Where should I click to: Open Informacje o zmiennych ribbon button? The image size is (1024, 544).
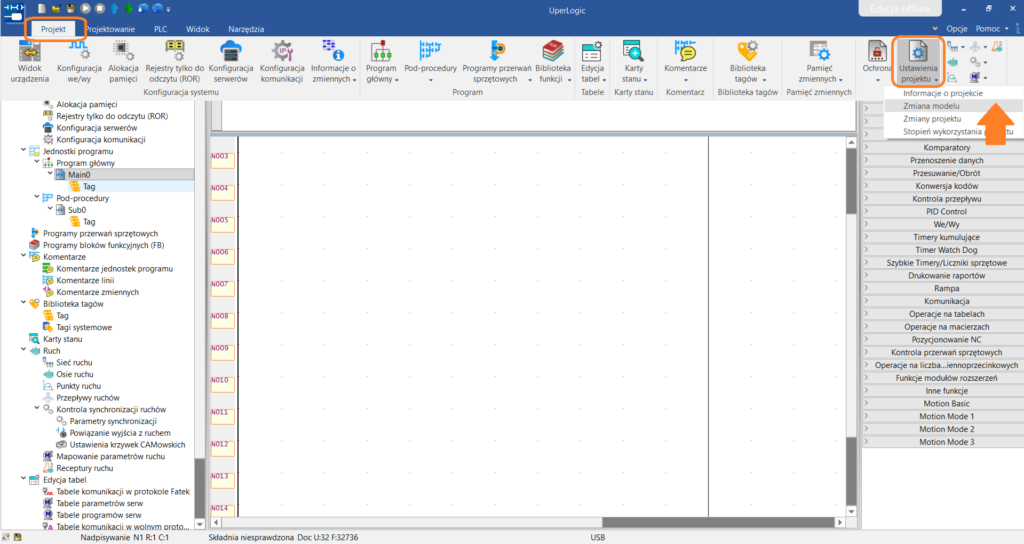[x=333, y=61]
